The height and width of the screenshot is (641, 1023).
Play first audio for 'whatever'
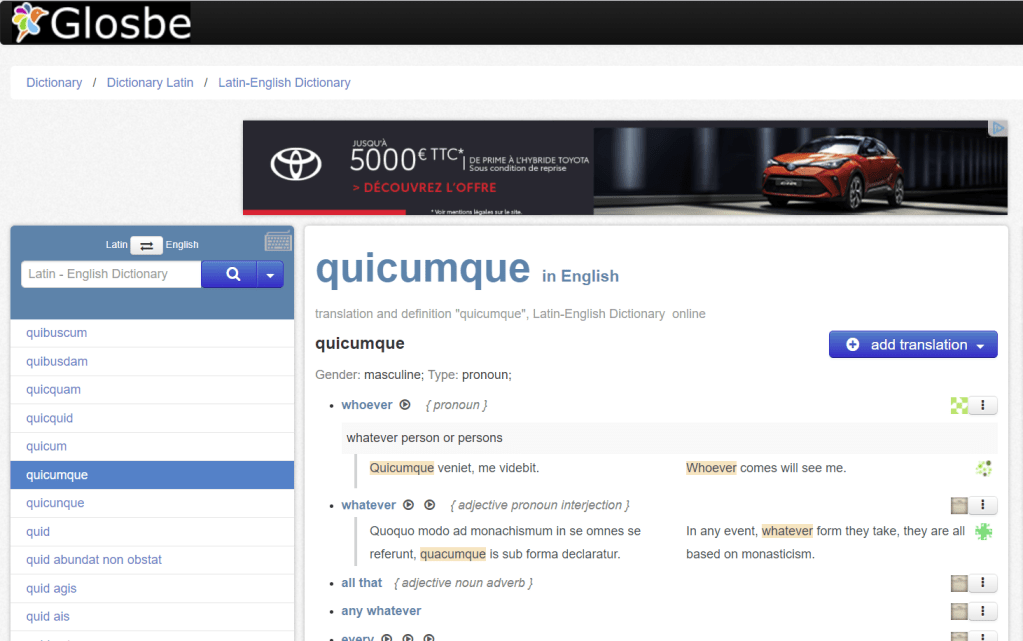pos(408,505)
